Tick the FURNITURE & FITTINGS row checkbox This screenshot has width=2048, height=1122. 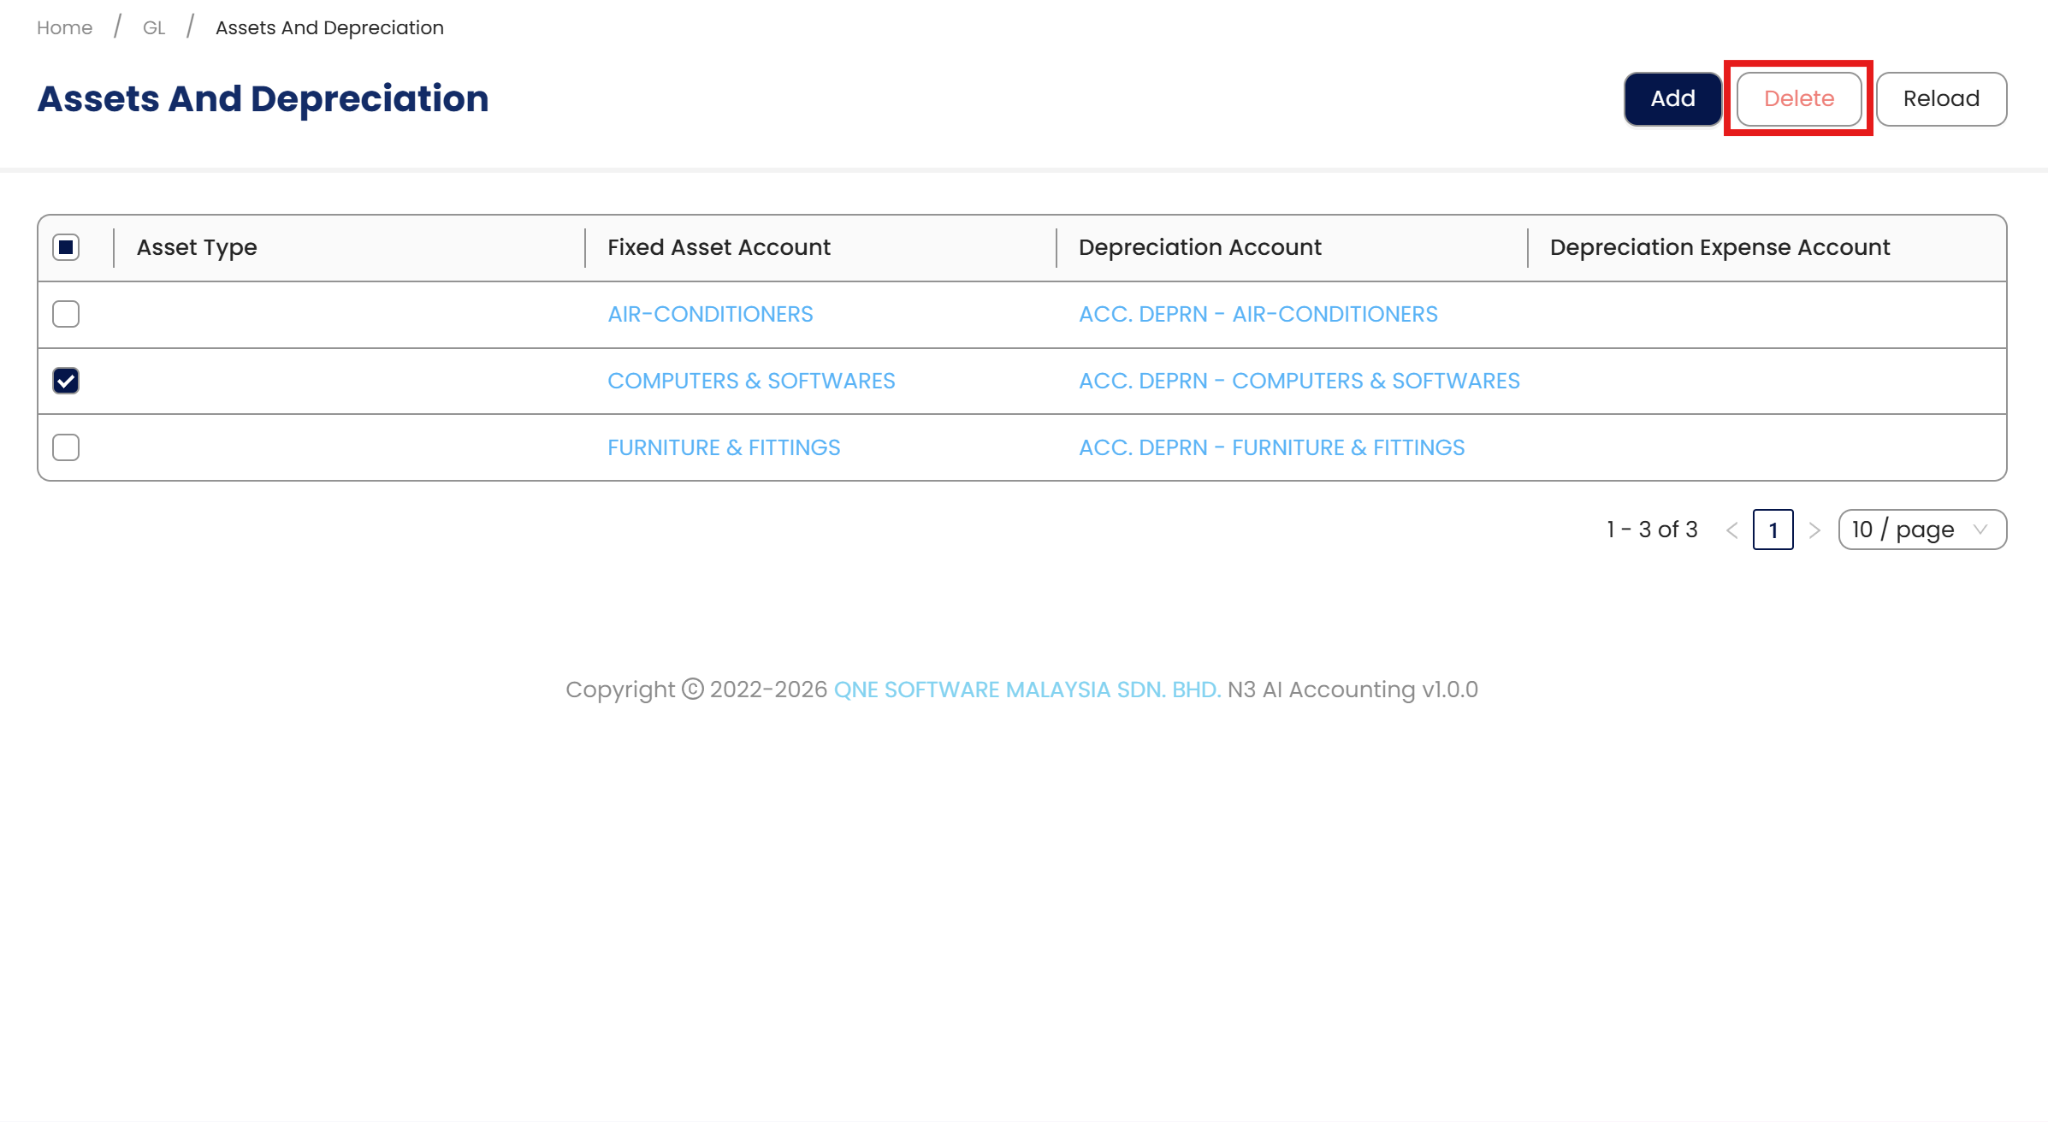coord(66,447)
